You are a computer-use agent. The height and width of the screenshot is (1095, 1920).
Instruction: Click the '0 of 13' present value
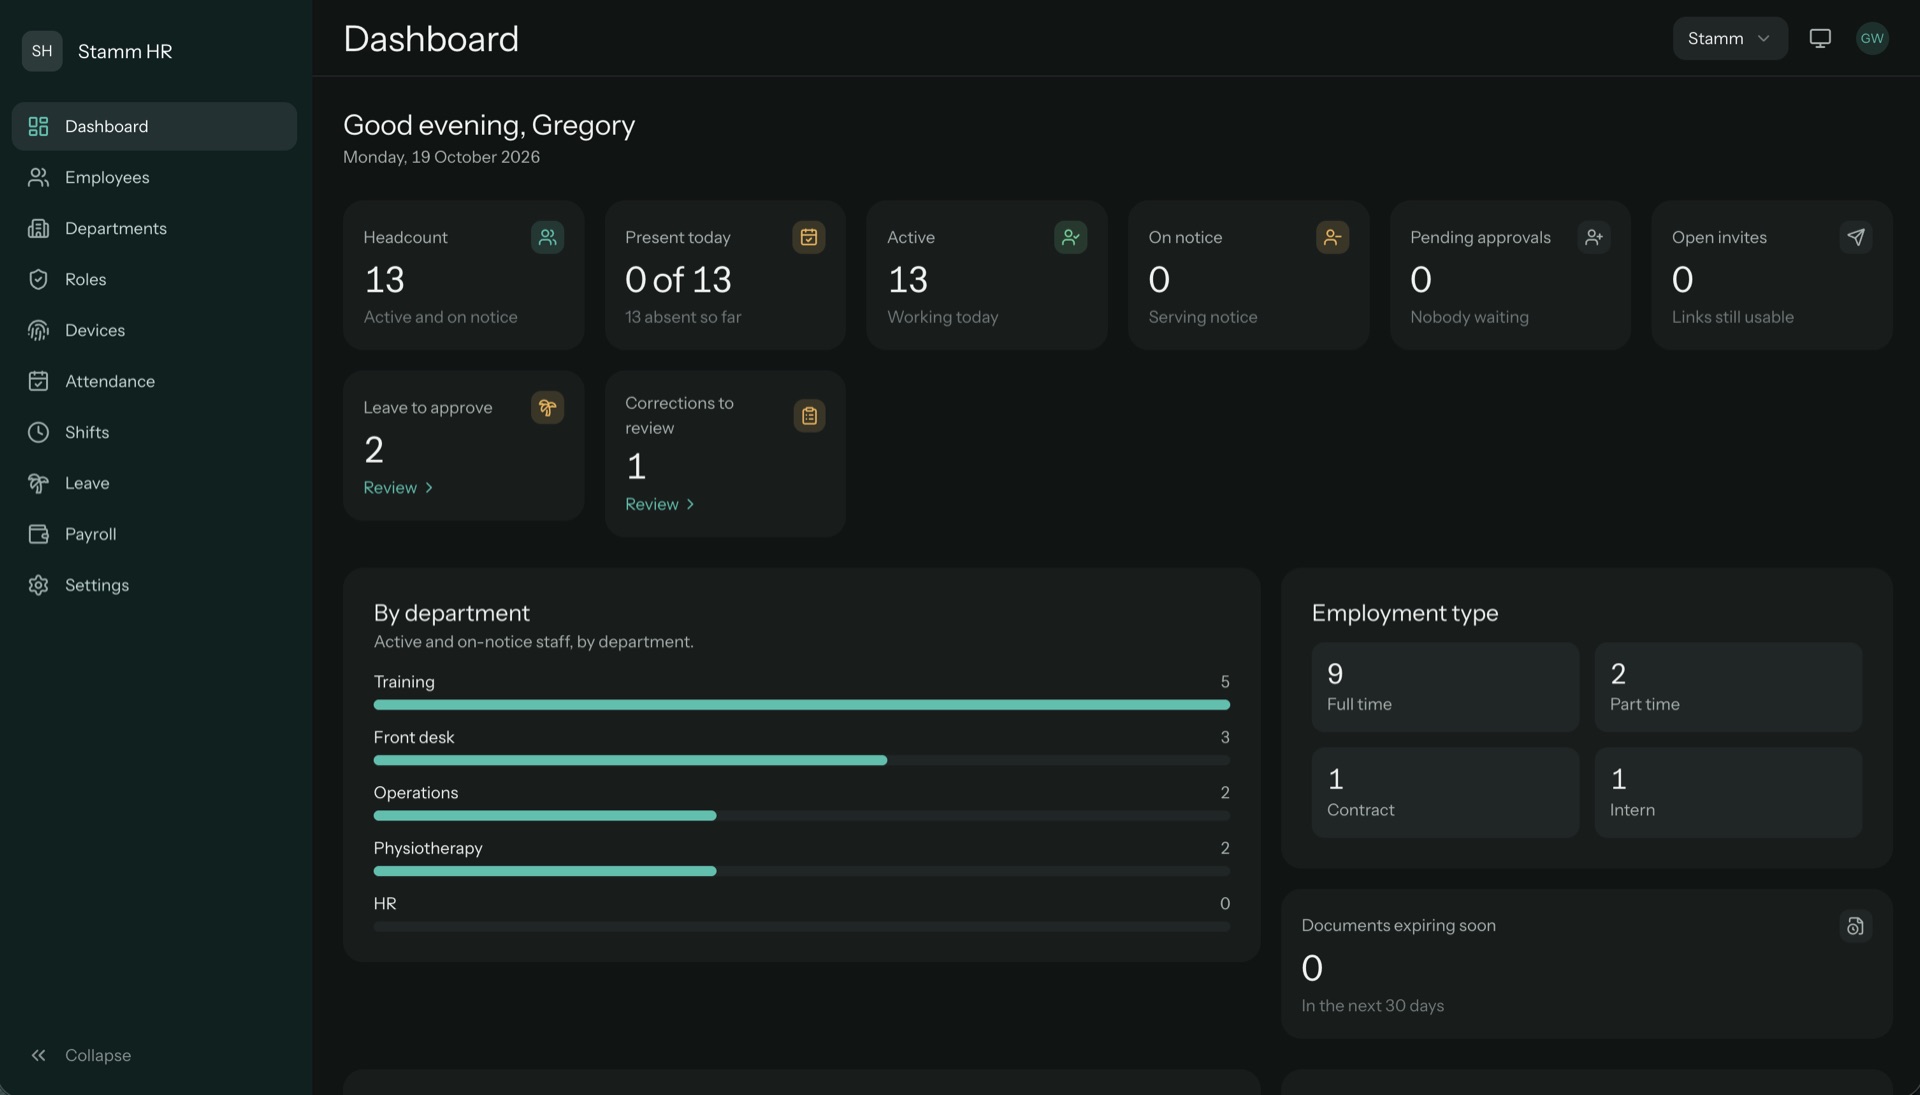pyautogui.click(x=678, y=279)
